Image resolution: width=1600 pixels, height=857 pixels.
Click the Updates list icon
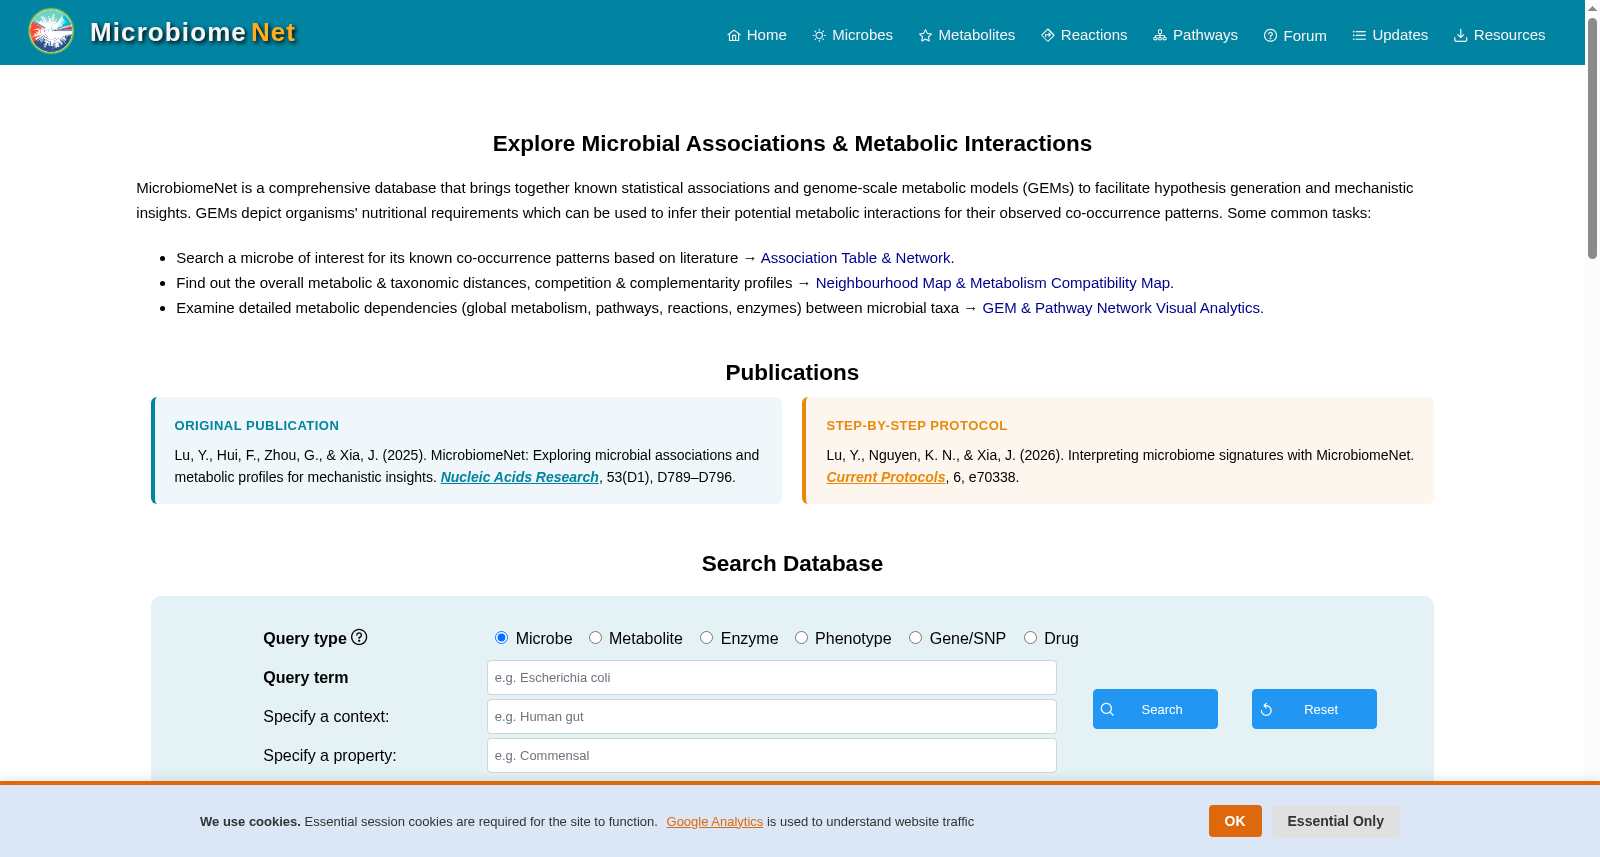coord(1359,36)
